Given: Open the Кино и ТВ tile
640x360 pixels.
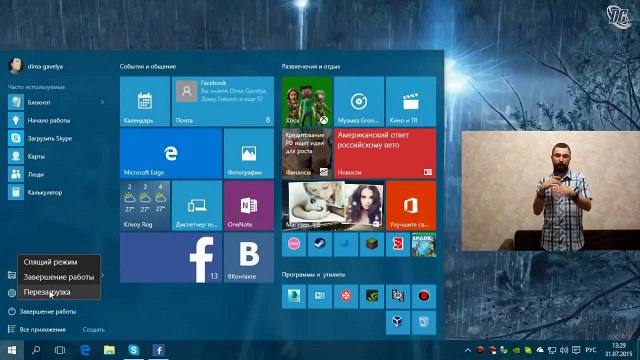Looking at the screenshot, I should (x=411, y=101).
